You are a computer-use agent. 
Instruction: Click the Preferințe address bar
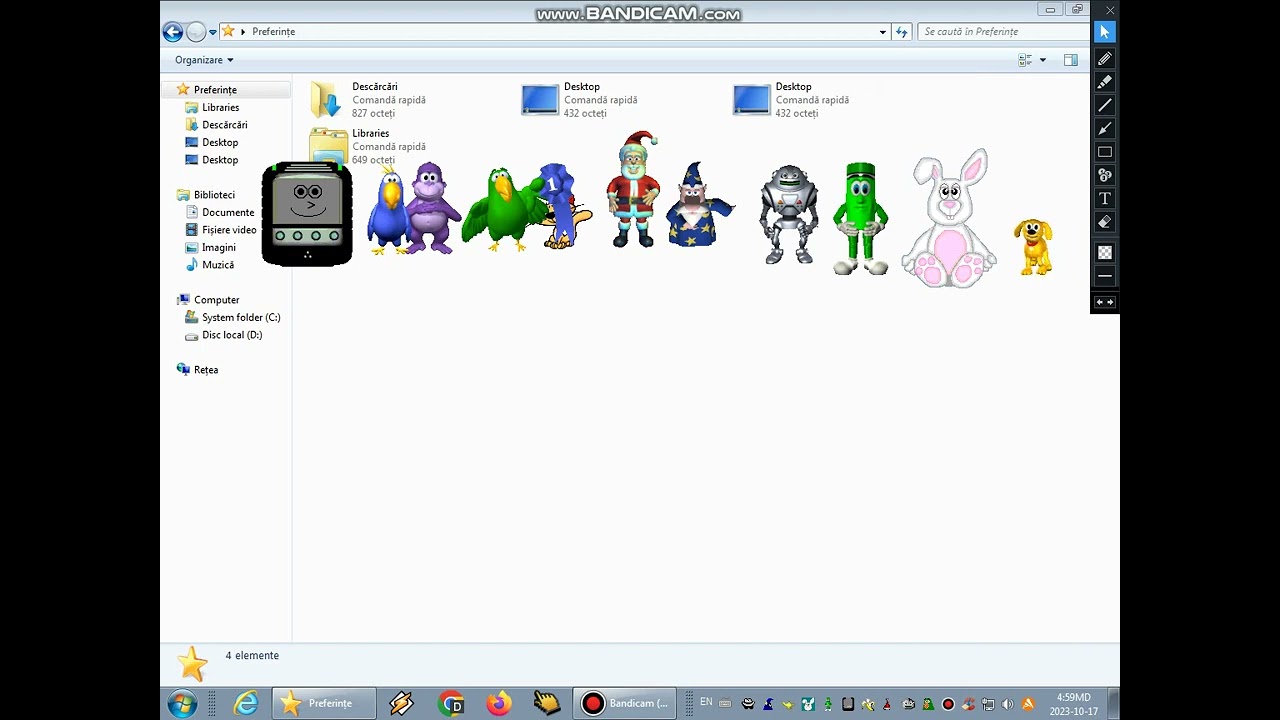pyautogui.click(x=553, y=32)
